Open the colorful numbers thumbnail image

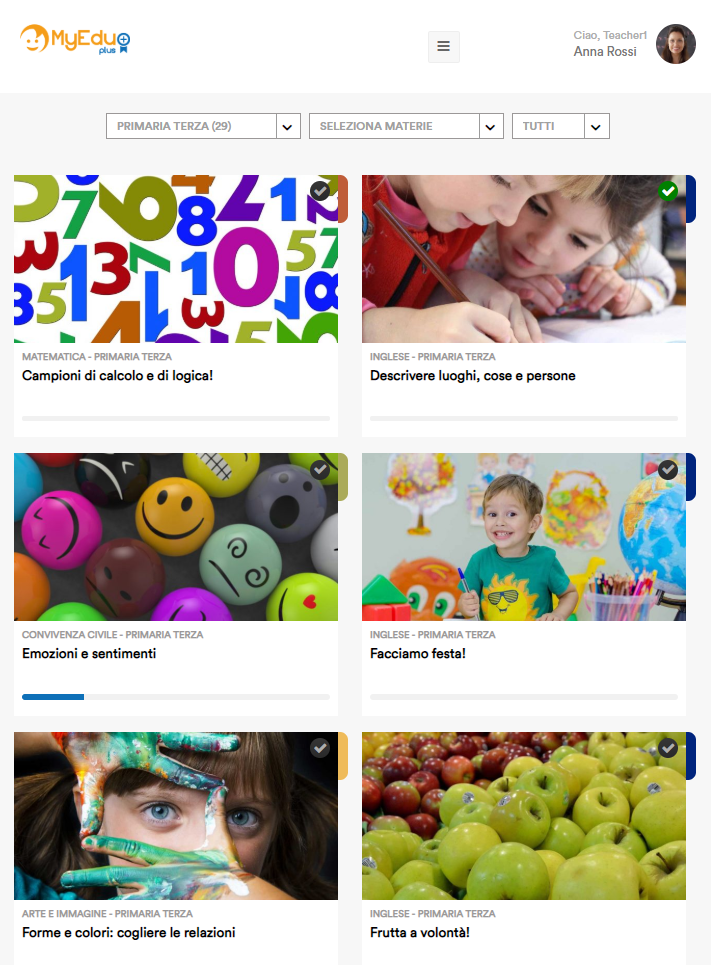(x=176, y=259)
